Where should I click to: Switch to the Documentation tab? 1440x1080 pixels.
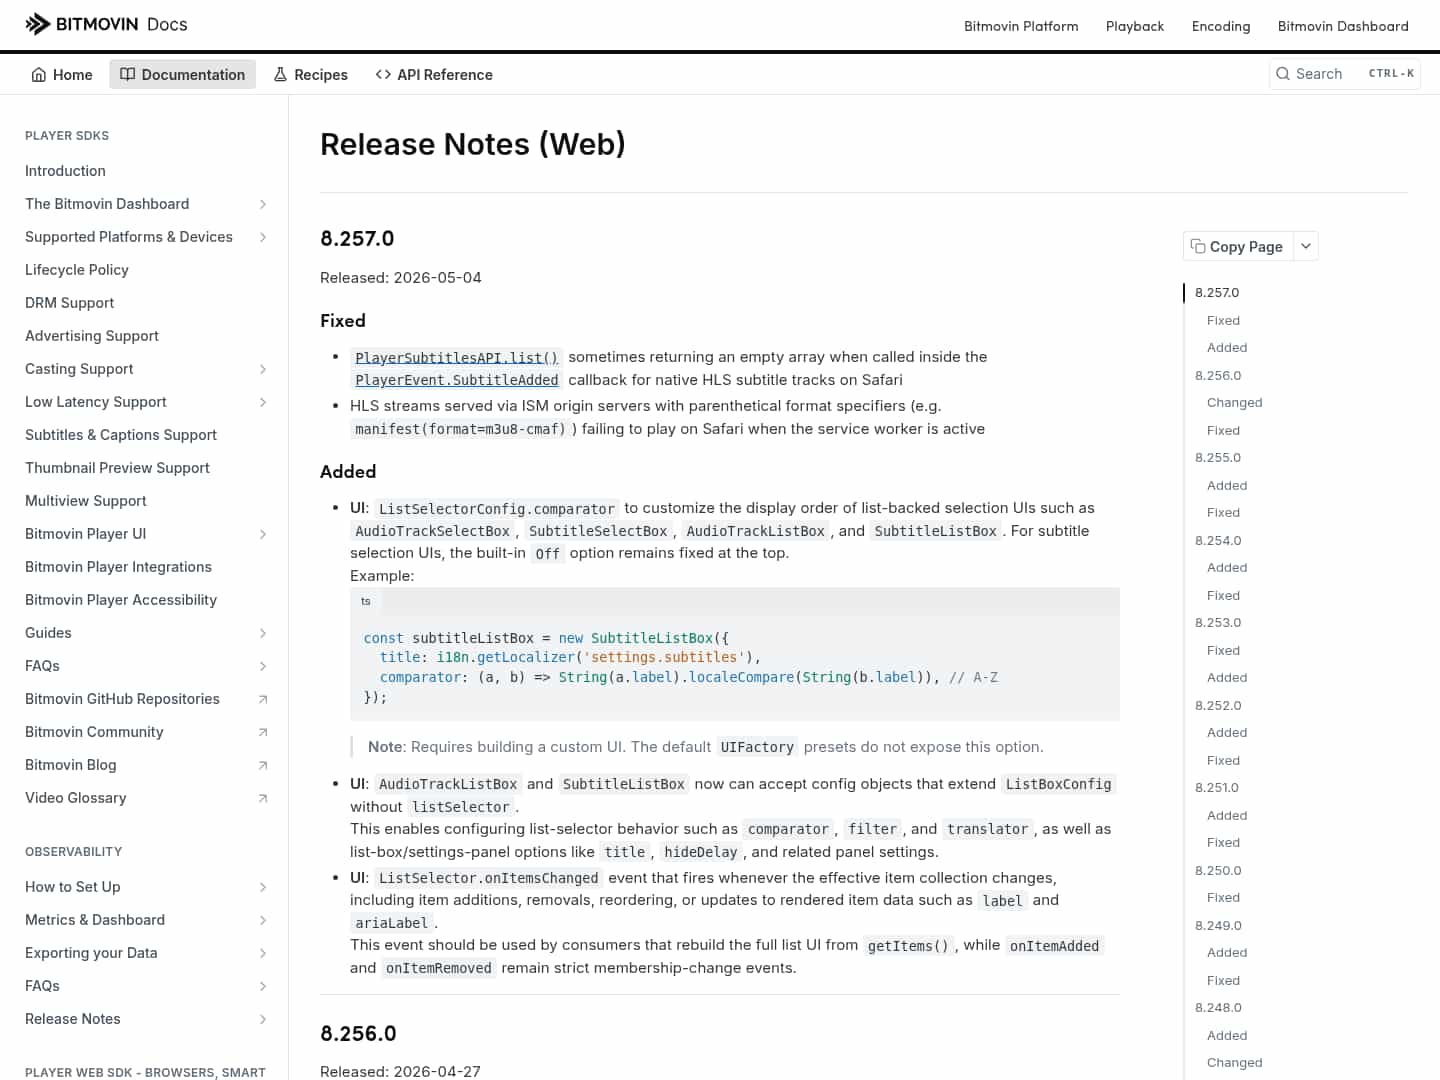click(183, 74)
